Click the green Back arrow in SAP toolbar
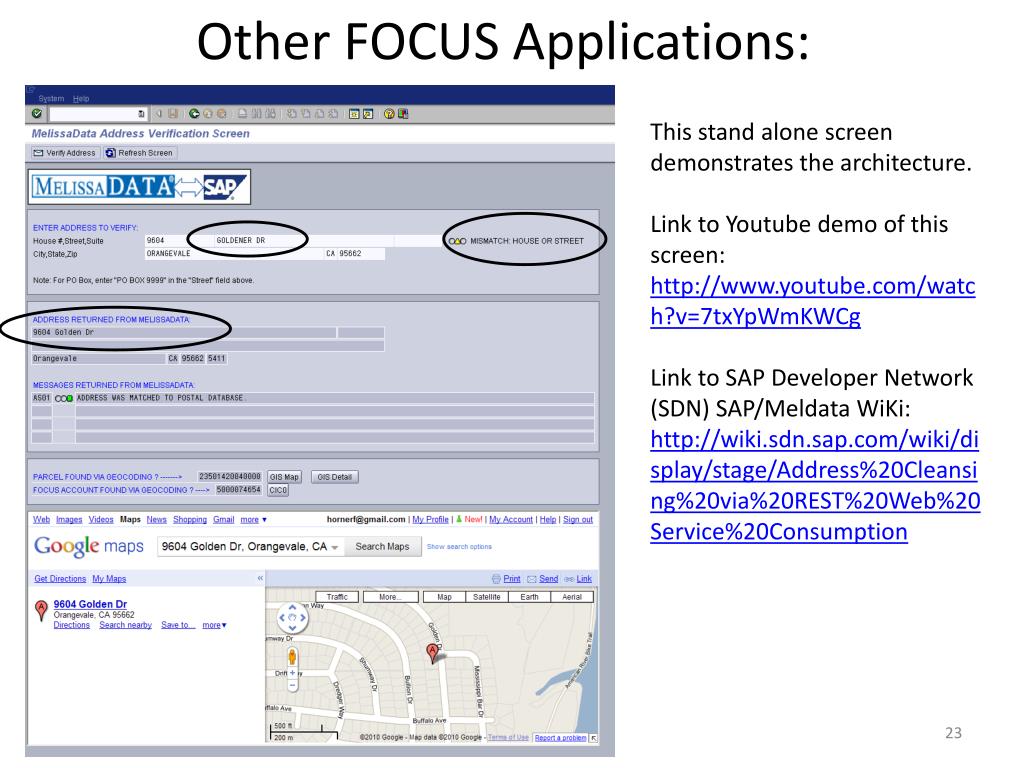1024x768 pixels. 194,114
